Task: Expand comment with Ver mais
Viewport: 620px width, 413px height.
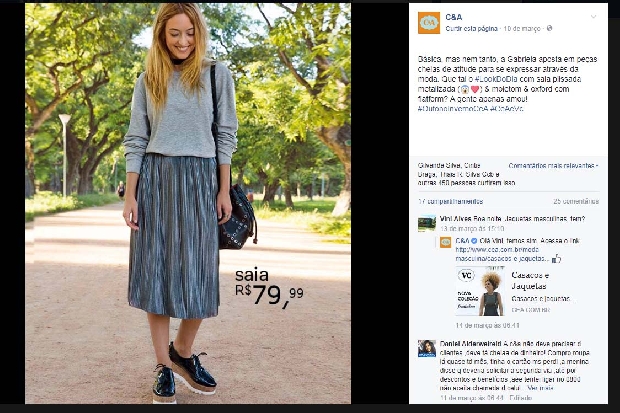Action: [x=540, y=388]
